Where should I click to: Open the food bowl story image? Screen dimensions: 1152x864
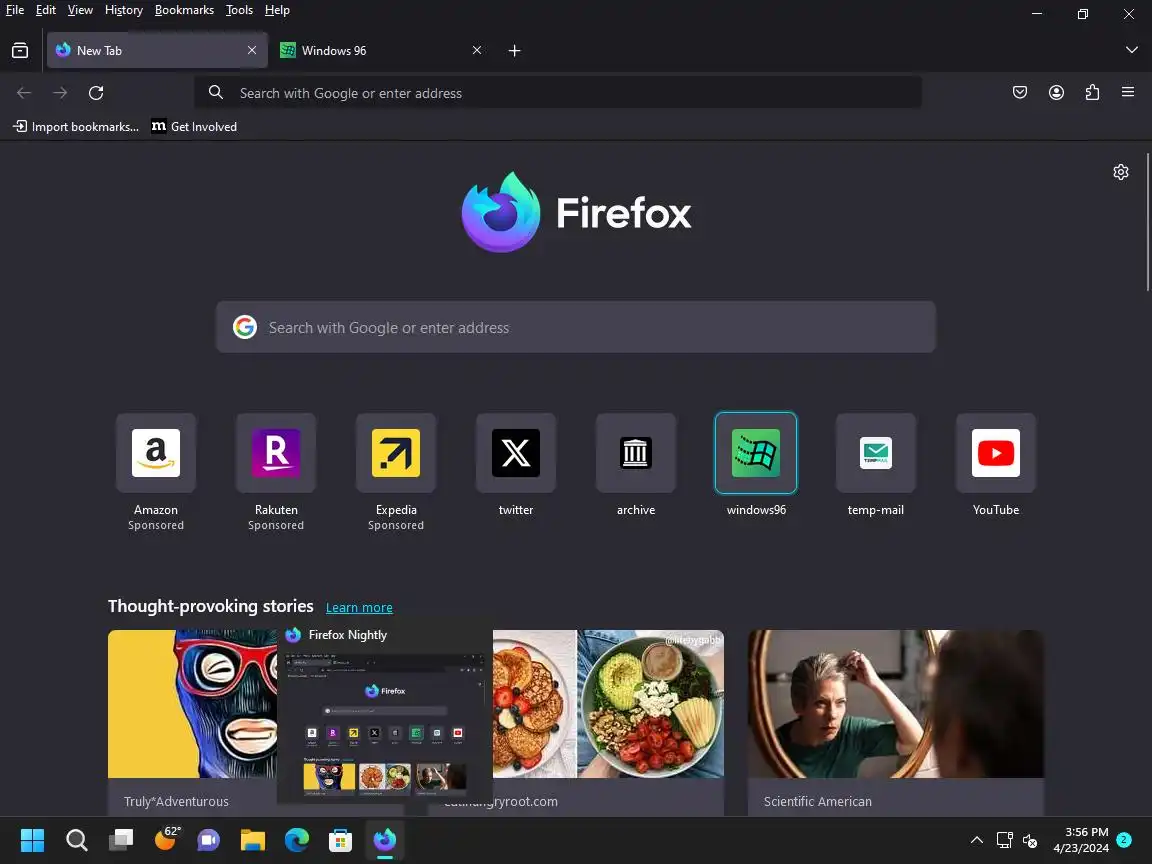tap(608, 703)
